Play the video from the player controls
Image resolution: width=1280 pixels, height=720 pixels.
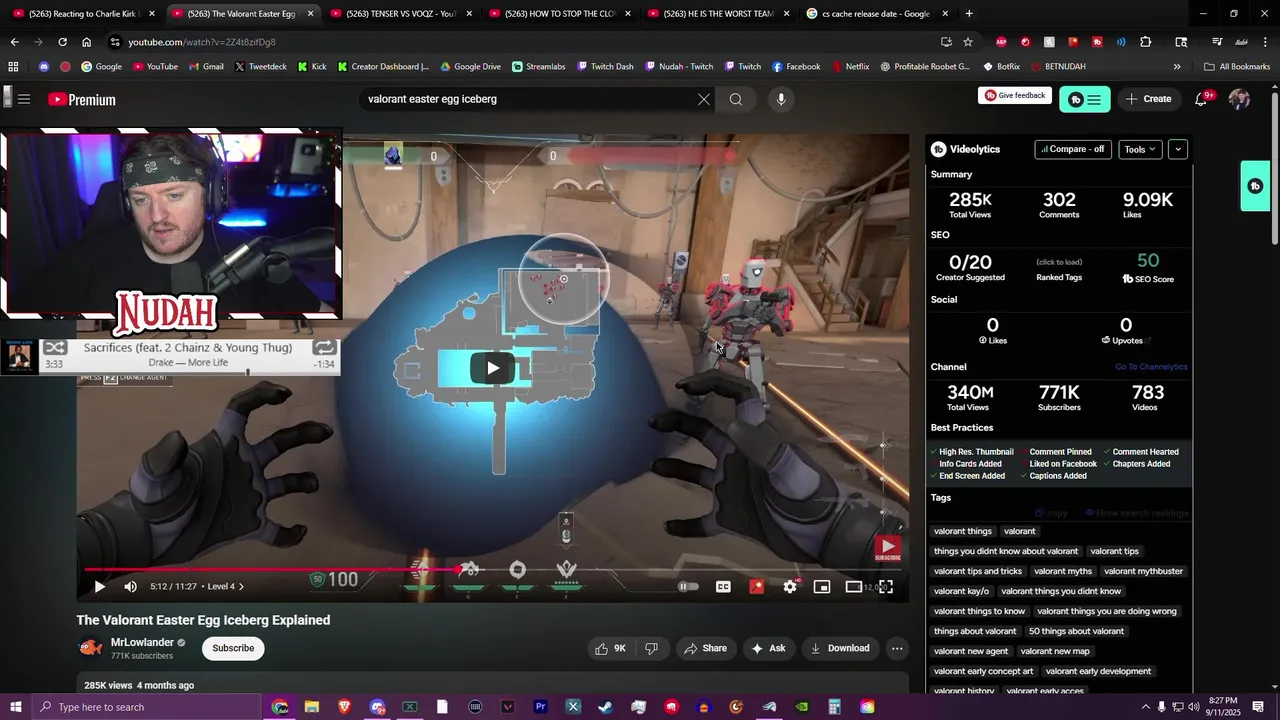99,587
